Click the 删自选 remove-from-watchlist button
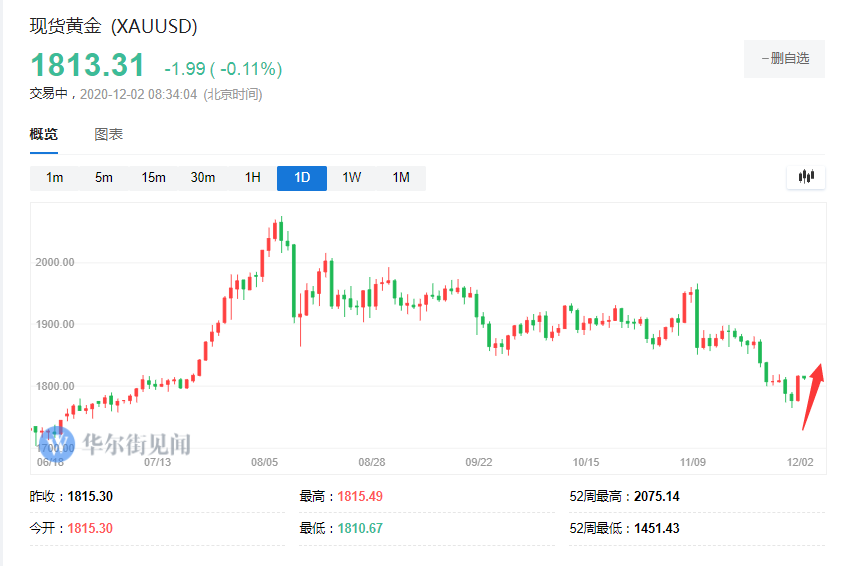The image size is (850, 566). 784,59
